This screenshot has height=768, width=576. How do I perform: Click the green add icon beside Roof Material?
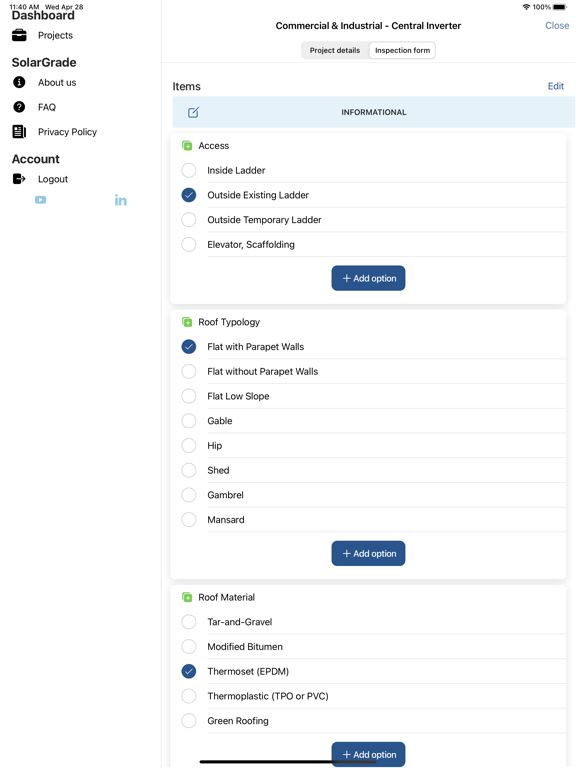tap(187, 597)
